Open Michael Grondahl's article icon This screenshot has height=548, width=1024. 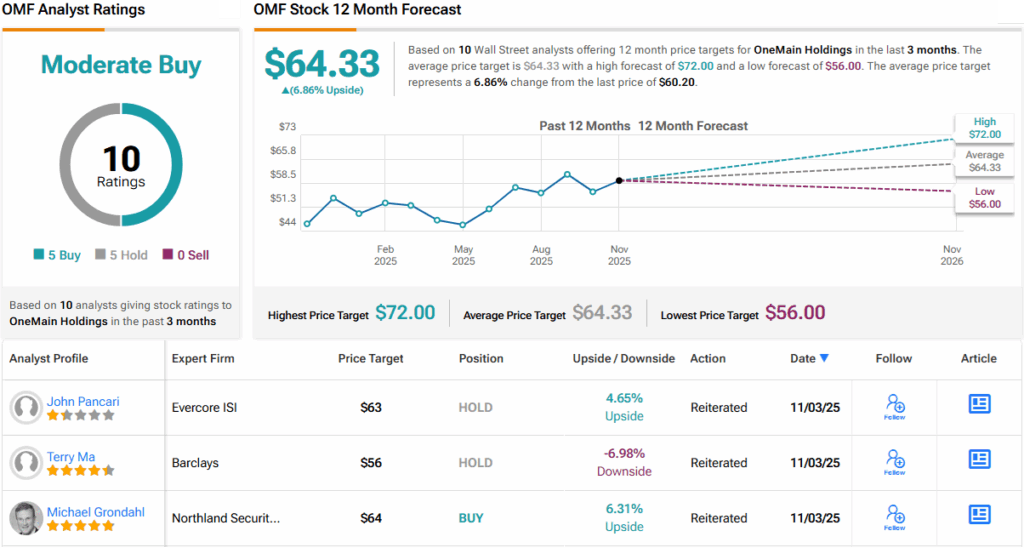point(979,515)
